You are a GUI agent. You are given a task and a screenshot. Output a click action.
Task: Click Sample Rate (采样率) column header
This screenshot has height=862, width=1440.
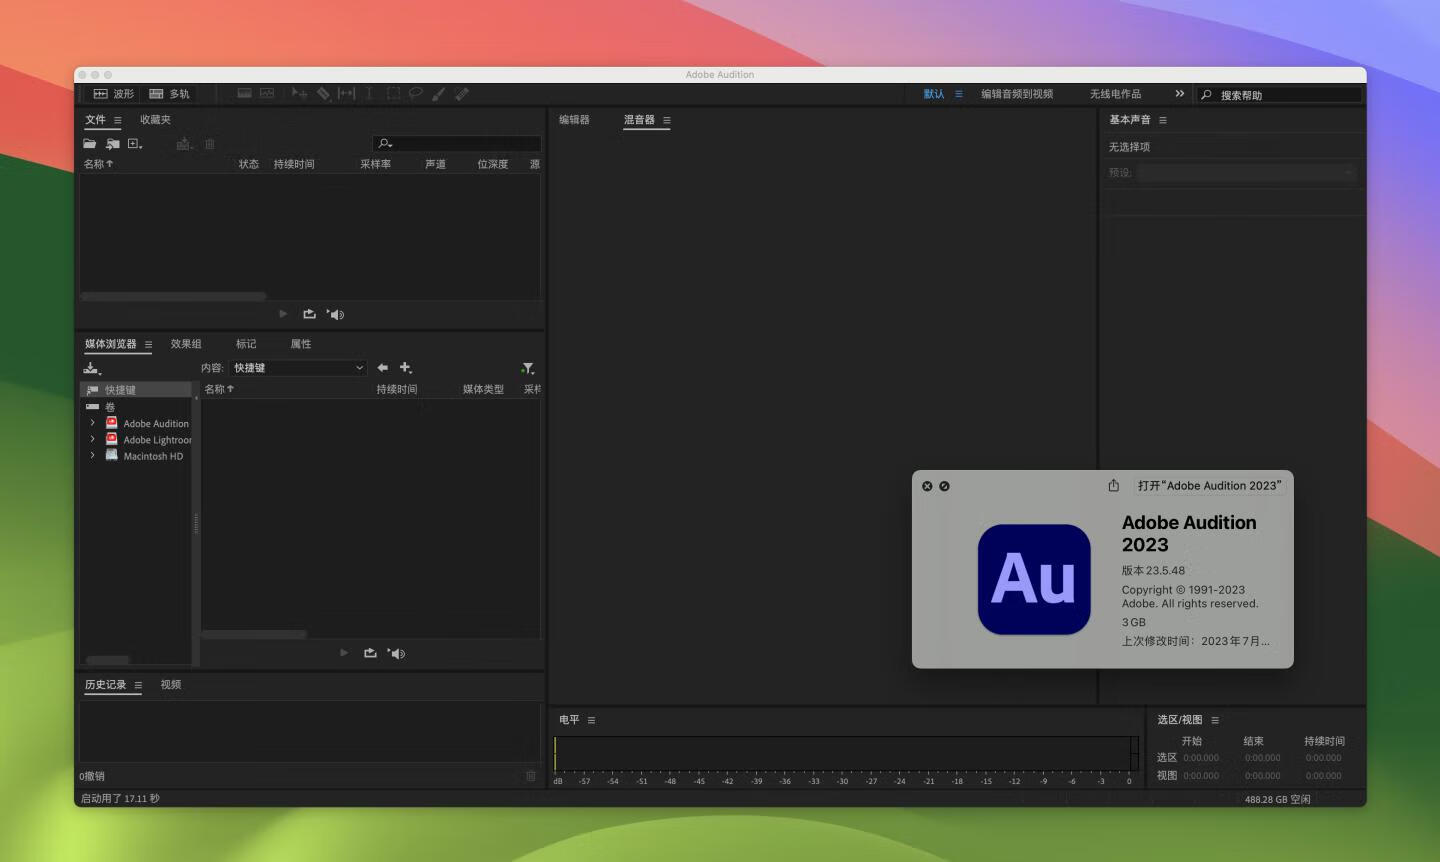376,164
